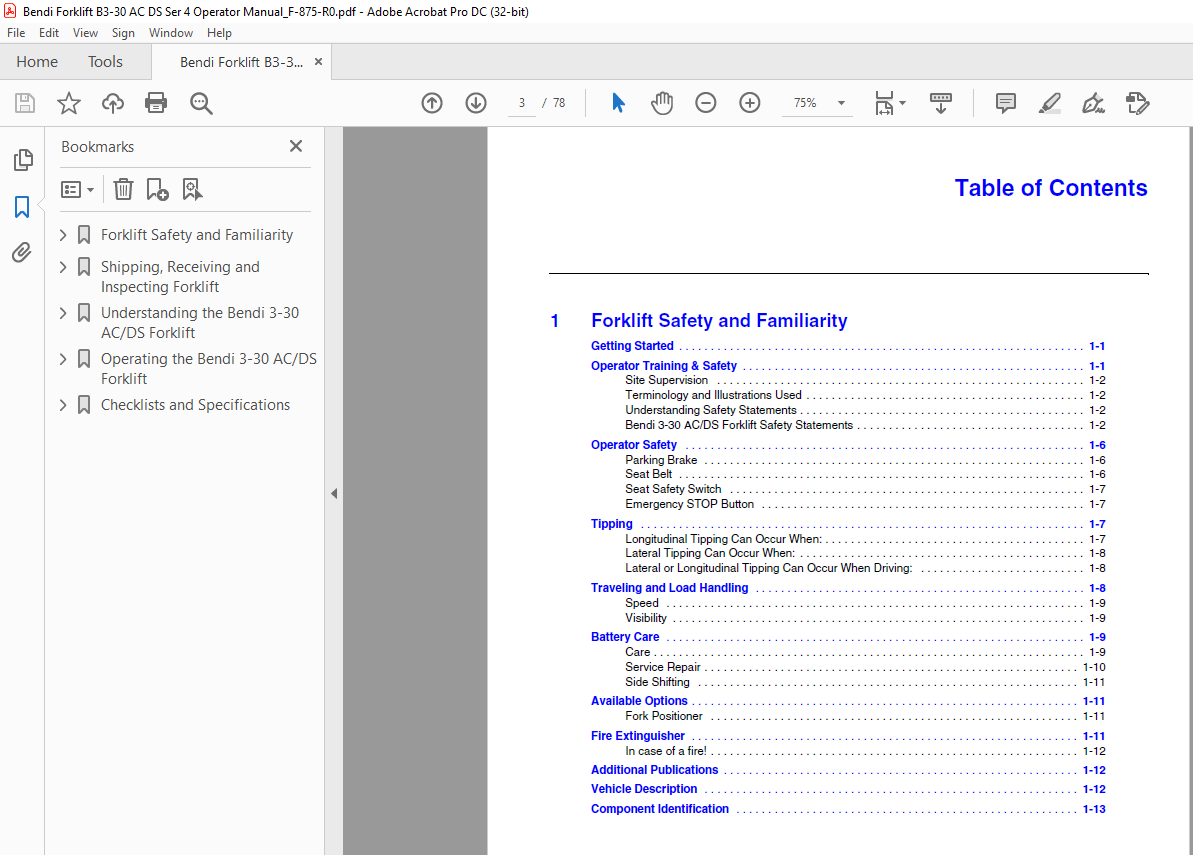Select Forklift Safety and Familiarity bookmark
1193x855 pixels.
pyautogui.click(x=196, y=235)
